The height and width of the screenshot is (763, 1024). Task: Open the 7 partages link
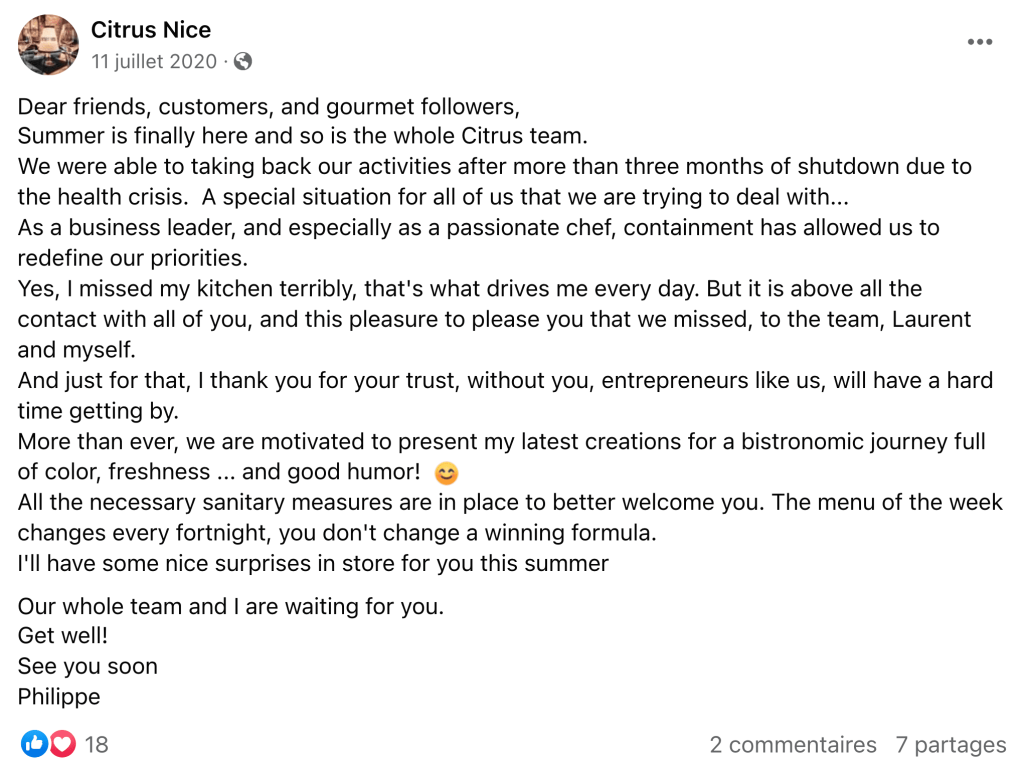(951, 744)
